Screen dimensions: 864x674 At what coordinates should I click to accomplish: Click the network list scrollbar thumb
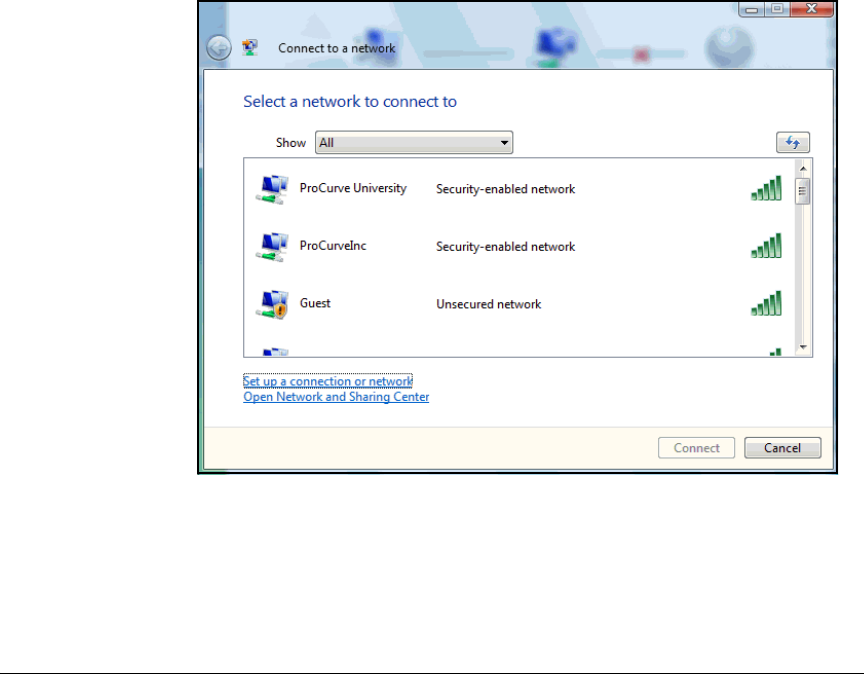803,191
